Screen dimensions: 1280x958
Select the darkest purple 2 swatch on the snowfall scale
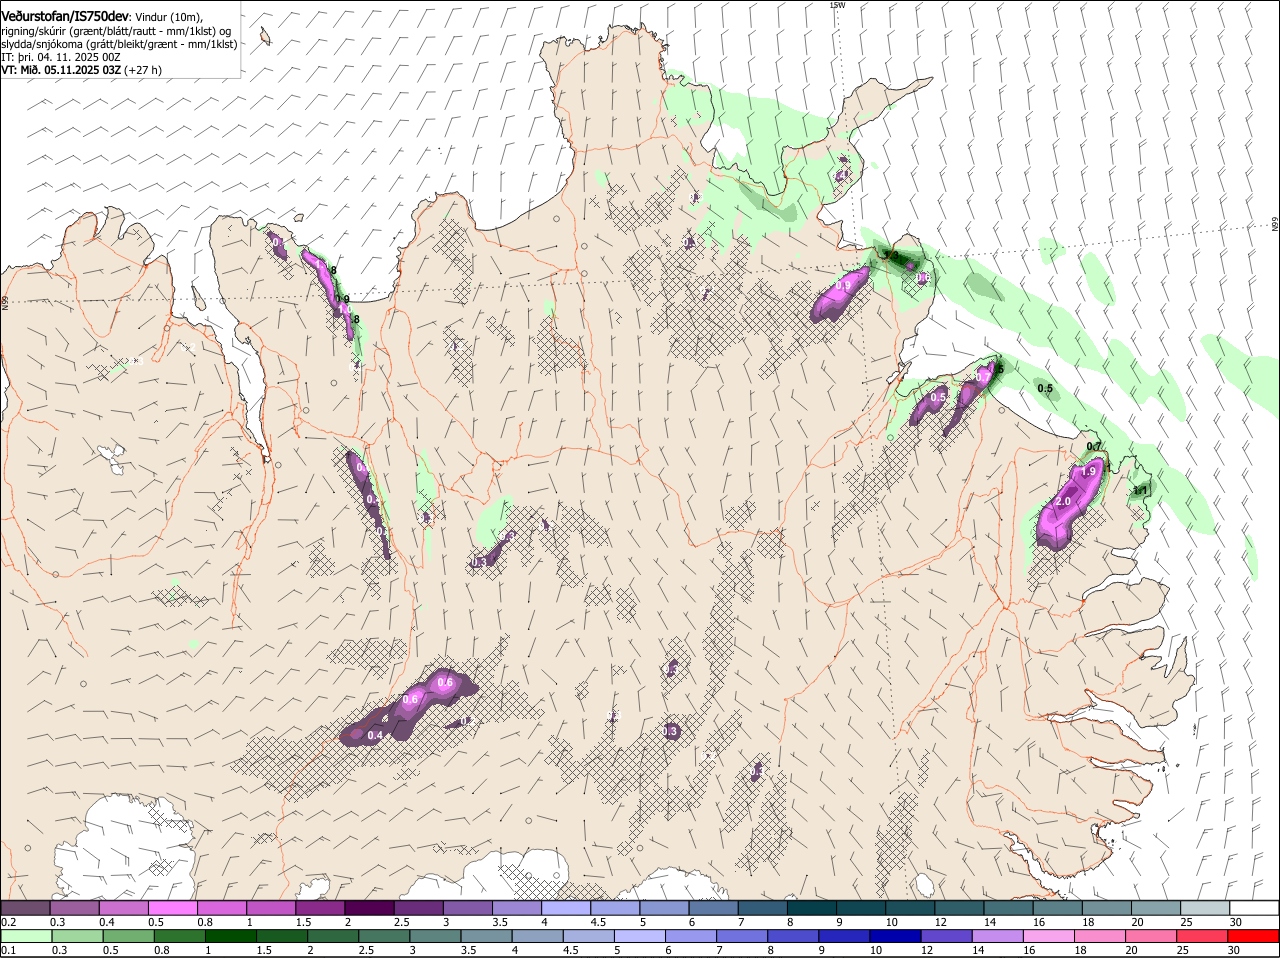[368, 906]
